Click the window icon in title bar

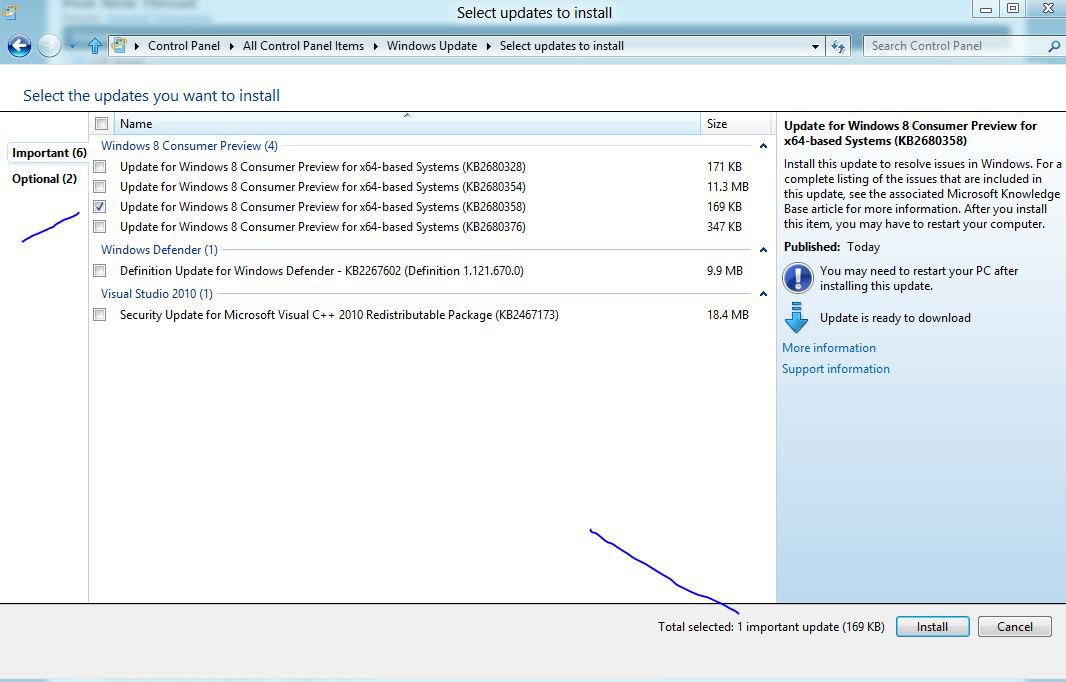(x=10, y=10)
